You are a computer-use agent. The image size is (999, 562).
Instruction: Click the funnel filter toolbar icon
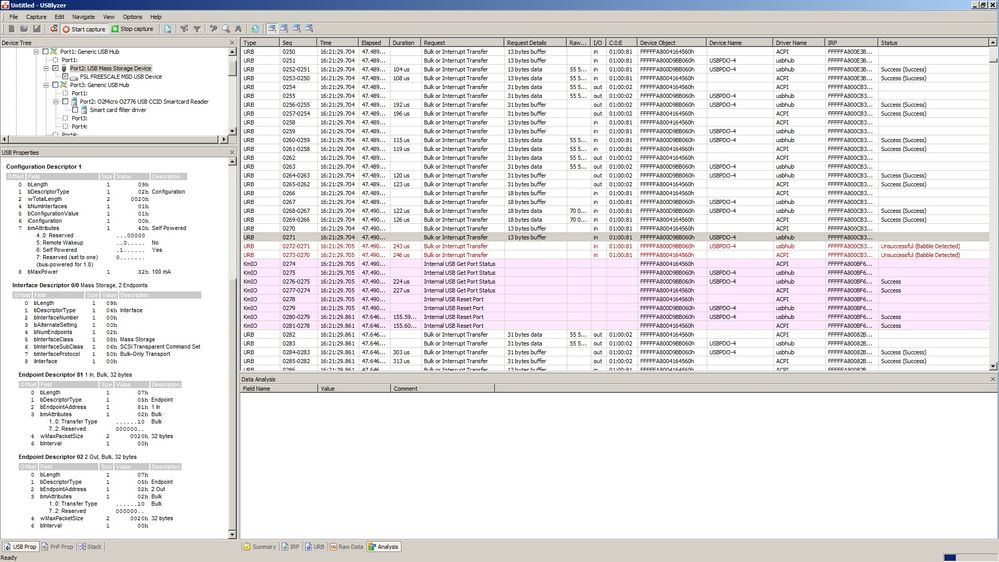[x=197, y=29]
